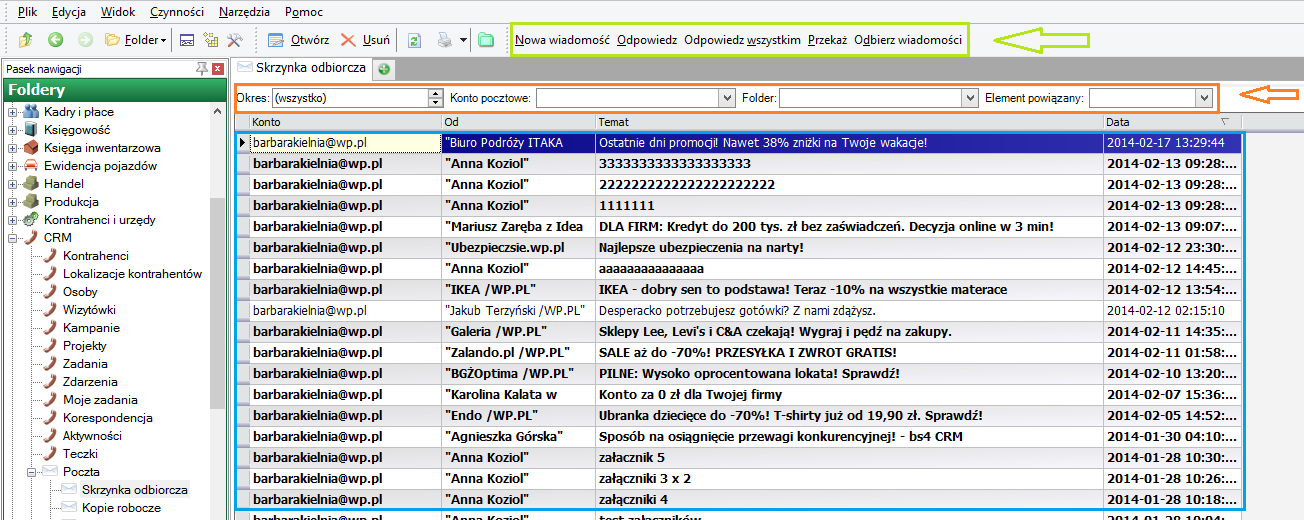
Task: Collapse the Poczta tree node
Action: pos(32,472)
